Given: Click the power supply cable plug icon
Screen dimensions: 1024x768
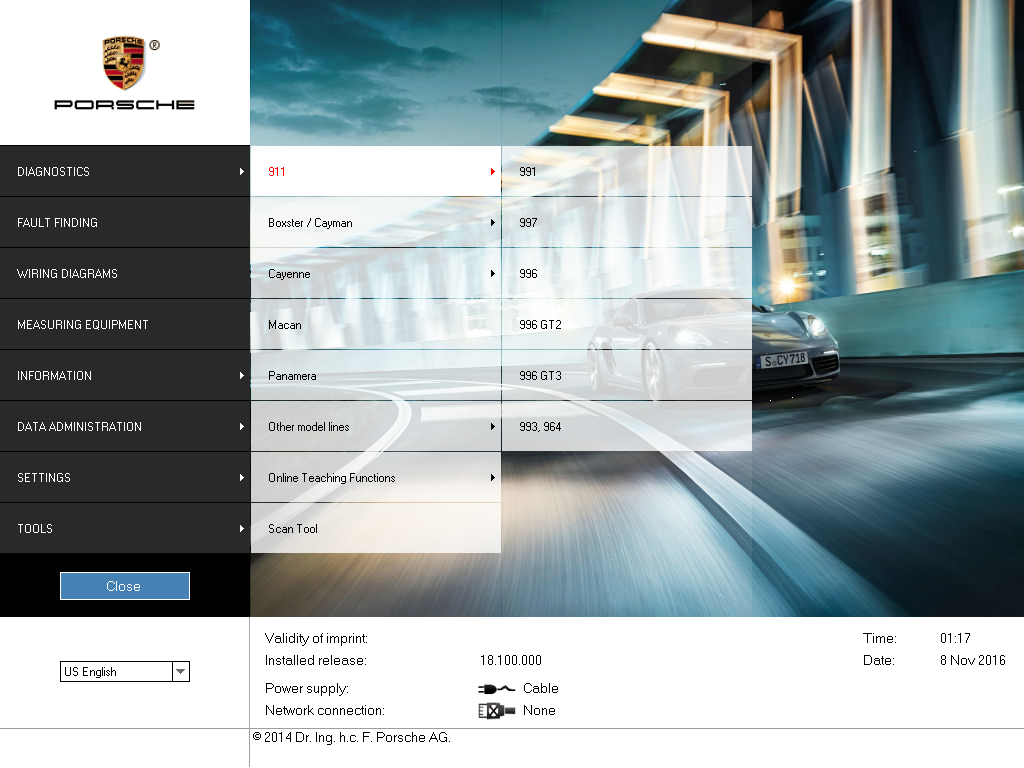Looking at the screenshot, I should point(496,689).
